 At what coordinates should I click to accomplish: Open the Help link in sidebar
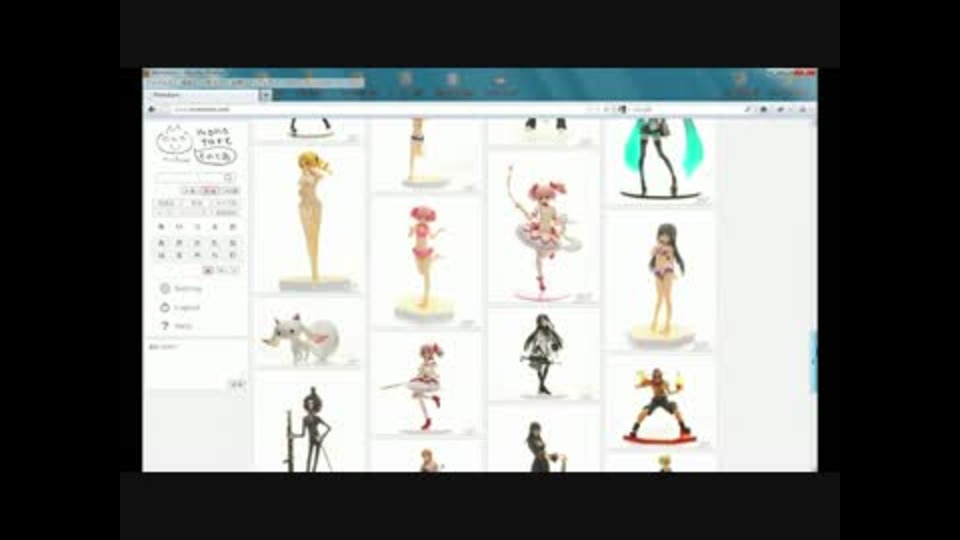point(183,326)
